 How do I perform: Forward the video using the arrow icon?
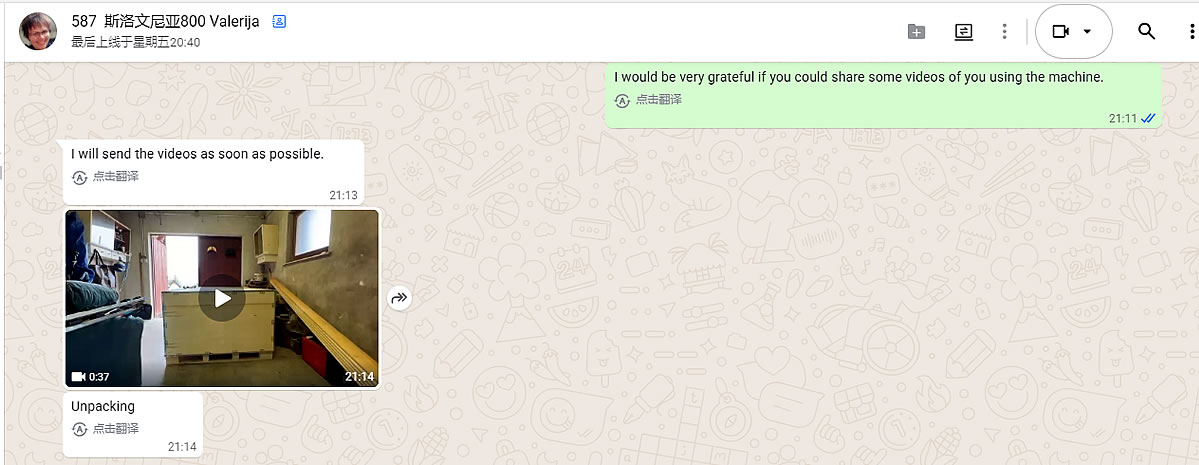[399, 298]
